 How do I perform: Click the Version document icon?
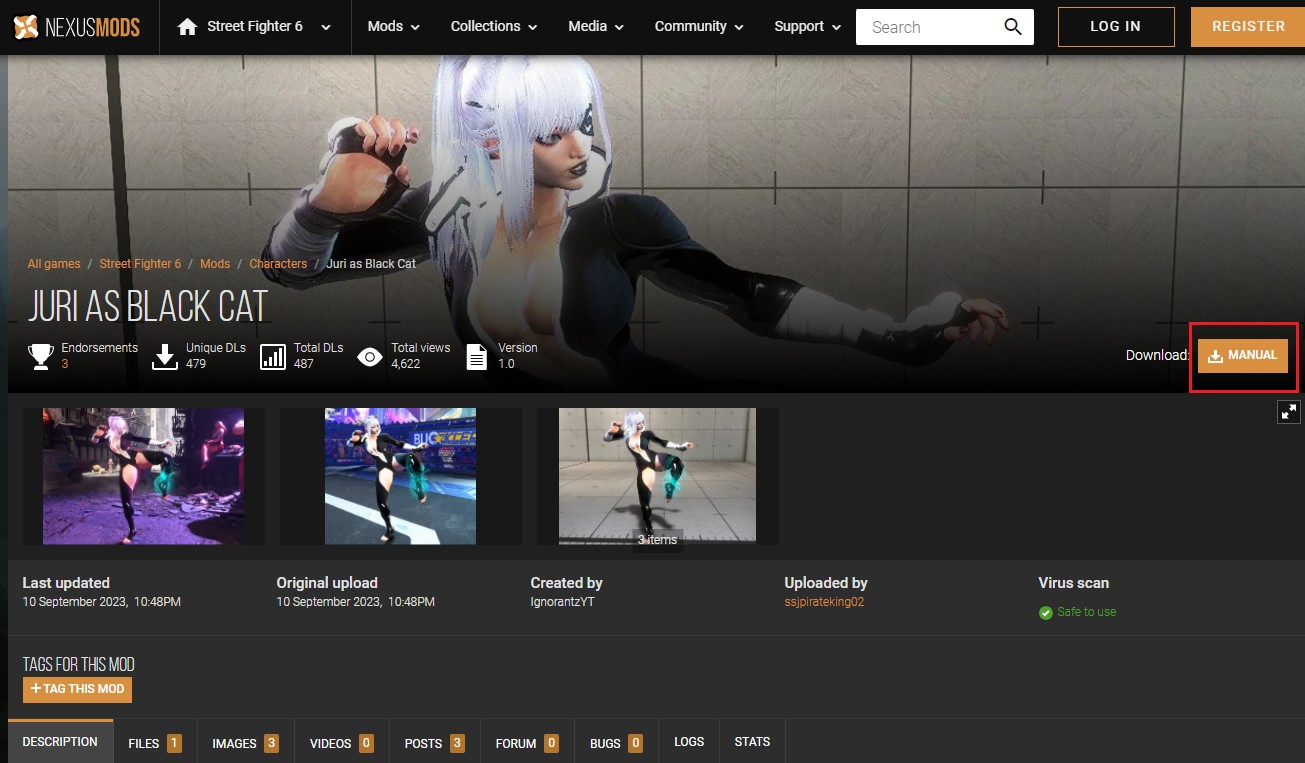tap(478, 356)
